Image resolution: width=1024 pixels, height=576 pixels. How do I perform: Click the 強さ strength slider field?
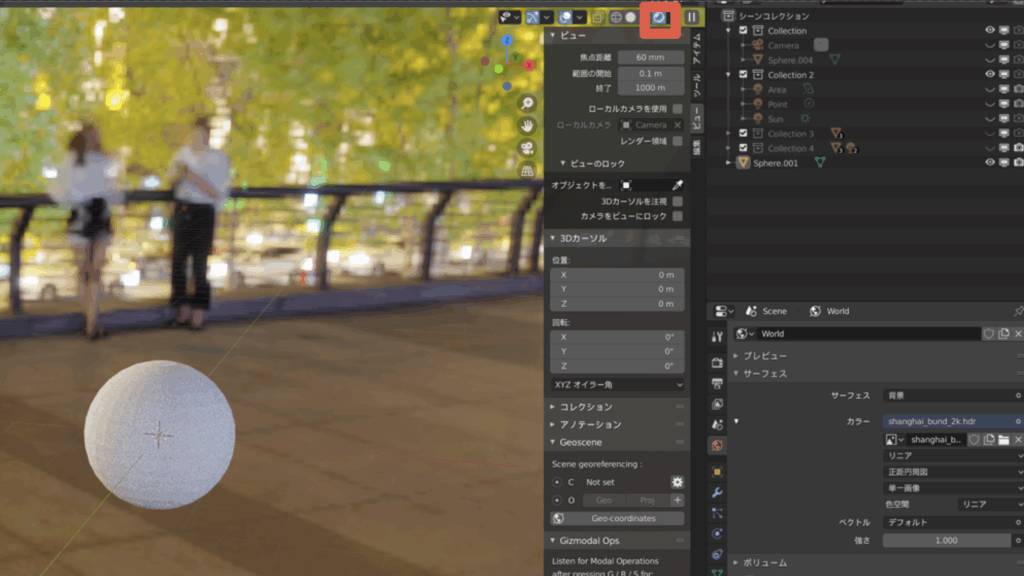pyautogui.click(x=947, y=540)
